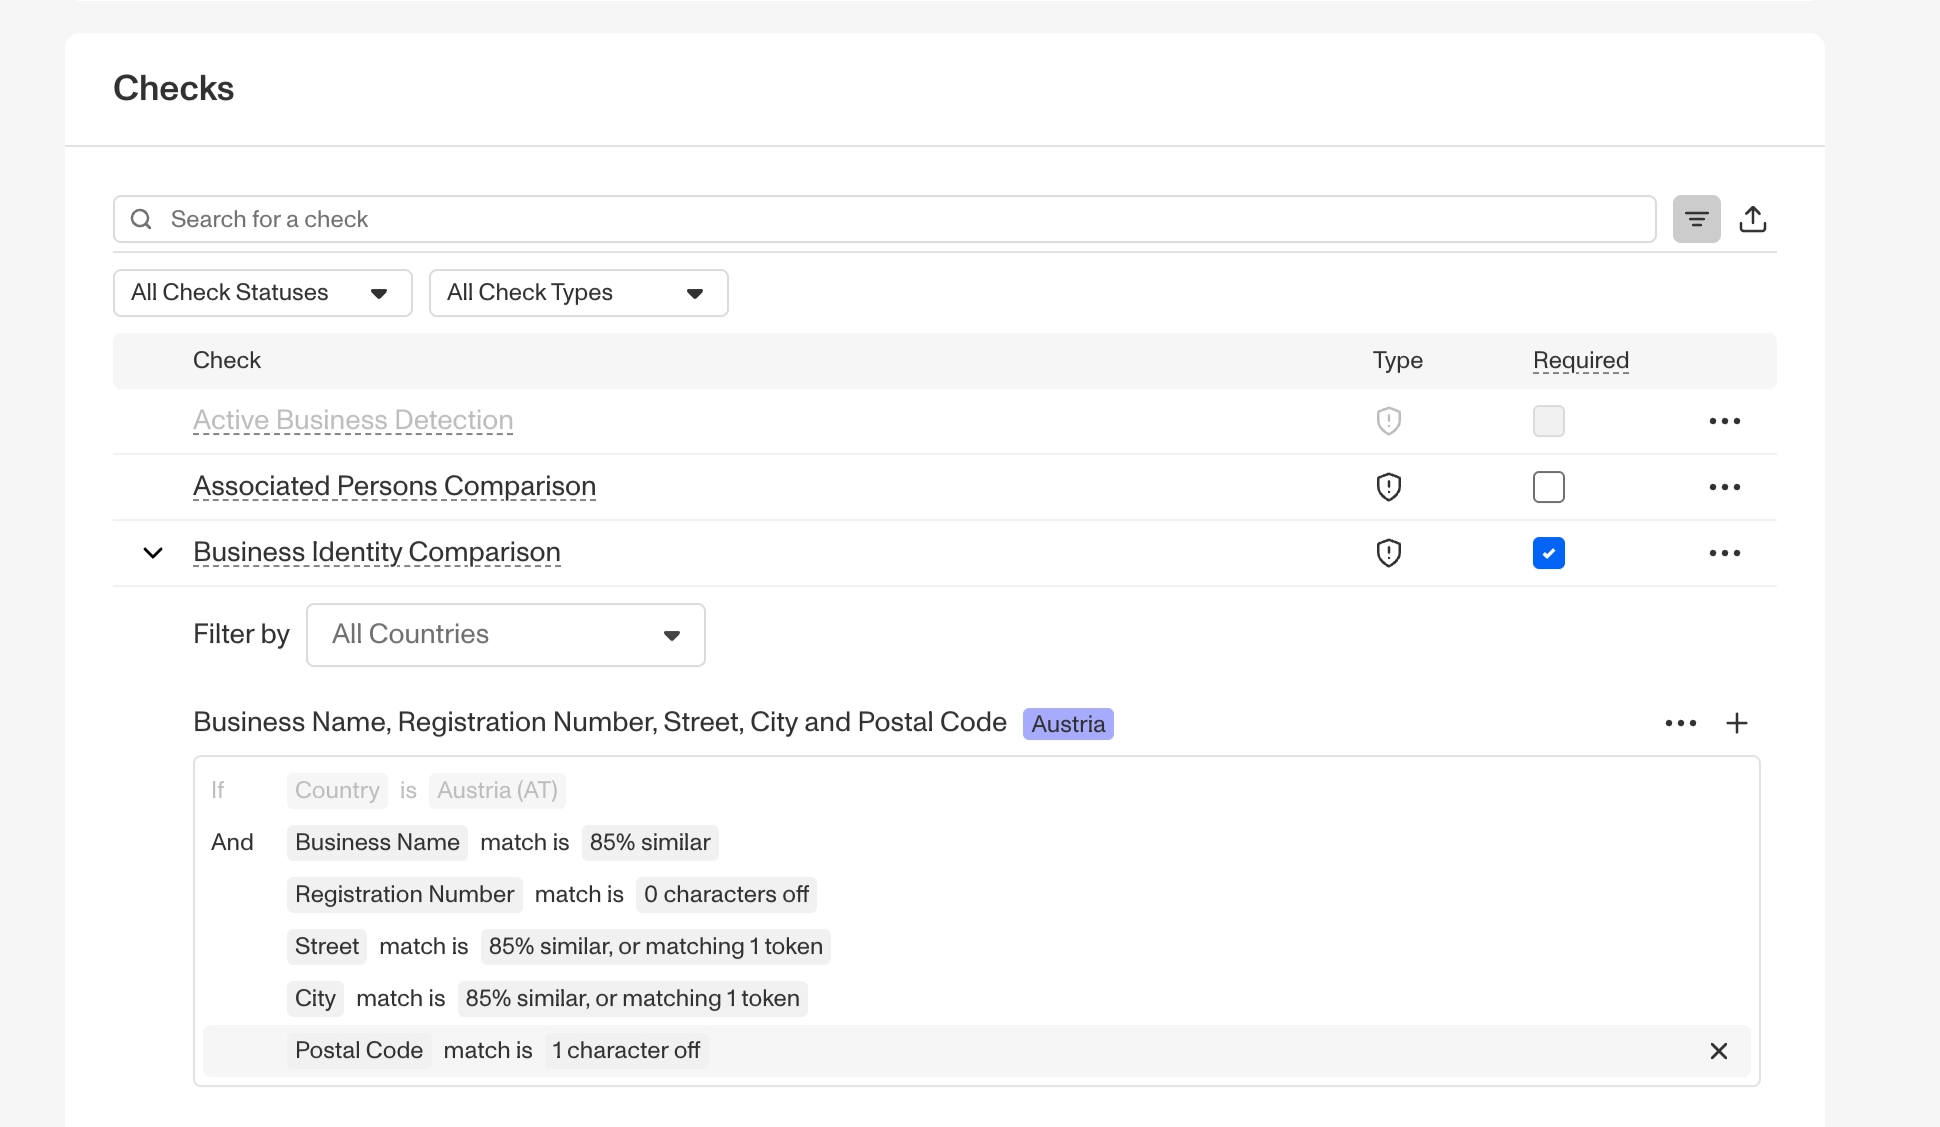Click the shield icon for Business Identity Comparison
The image size is (1940, 1127).
point(1388,553)
